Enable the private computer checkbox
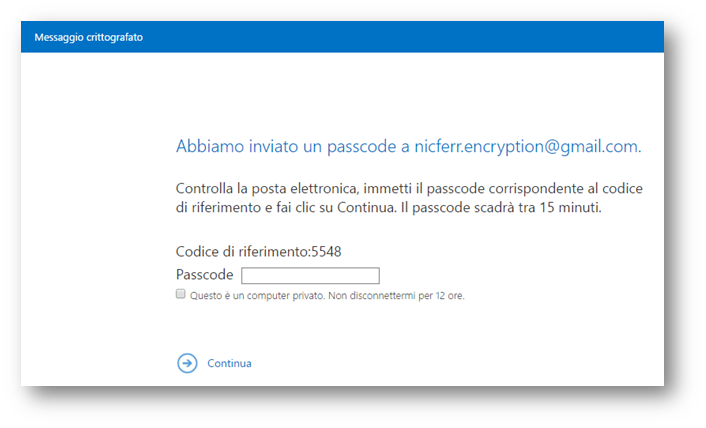The width and height of the screenshot is (706, 428). [180, 295]
